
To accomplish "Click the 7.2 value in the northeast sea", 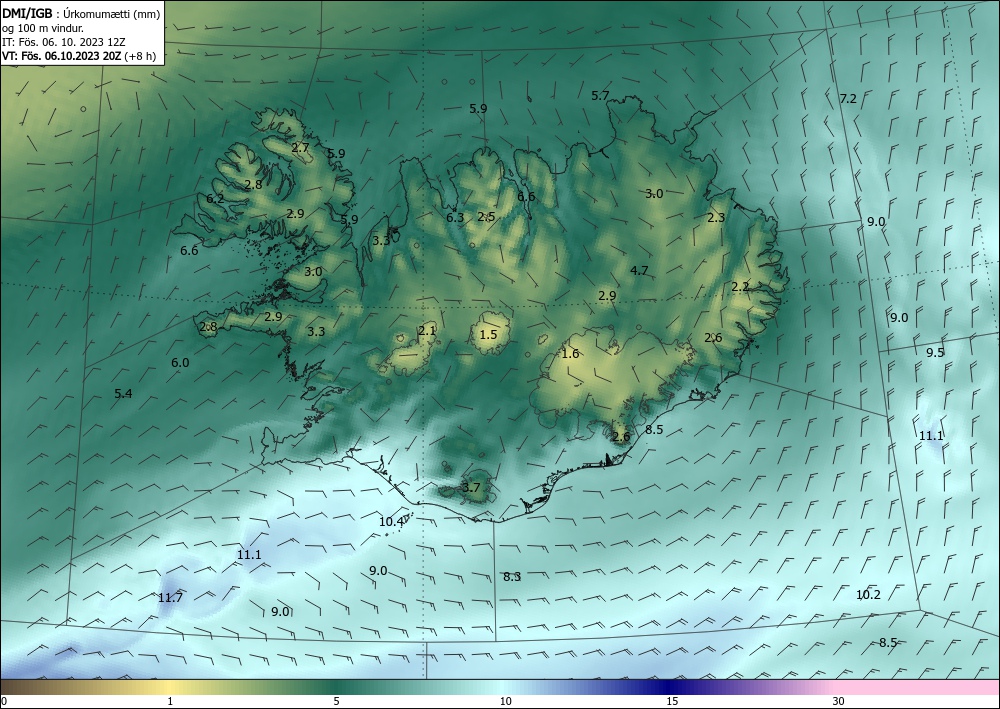I will click(848, 99).
